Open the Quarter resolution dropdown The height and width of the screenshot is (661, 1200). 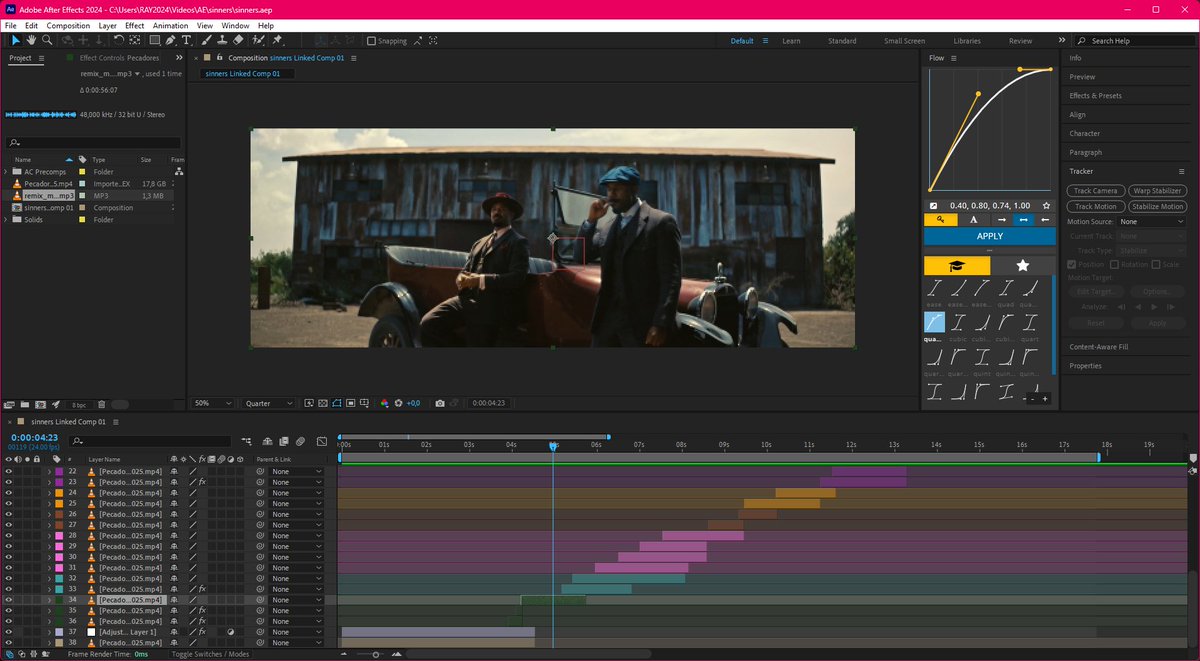[269, 403]
